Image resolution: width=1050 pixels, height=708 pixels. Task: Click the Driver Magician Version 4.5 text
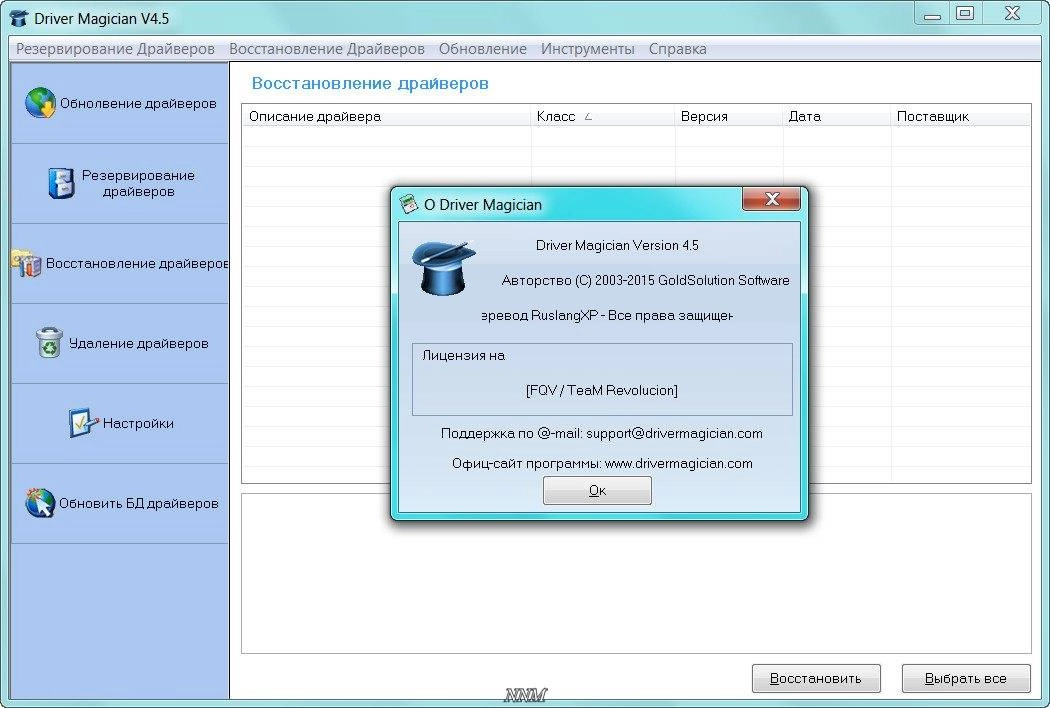click(x=617, y=245)
